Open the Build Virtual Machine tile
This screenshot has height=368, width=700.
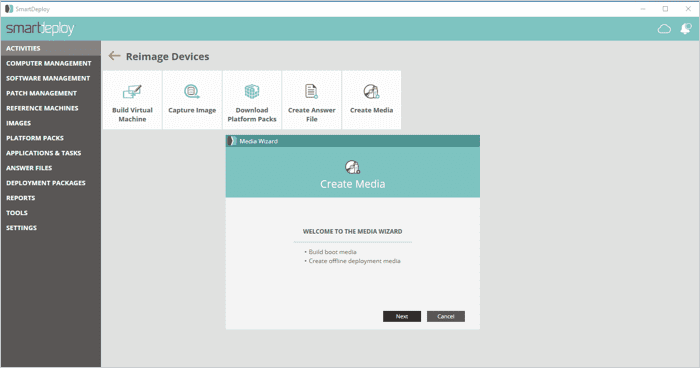pos(132,100)
